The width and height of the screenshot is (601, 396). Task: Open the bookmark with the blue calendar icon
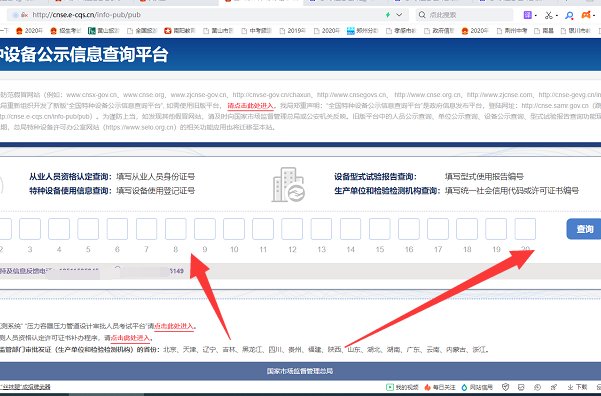362,31
